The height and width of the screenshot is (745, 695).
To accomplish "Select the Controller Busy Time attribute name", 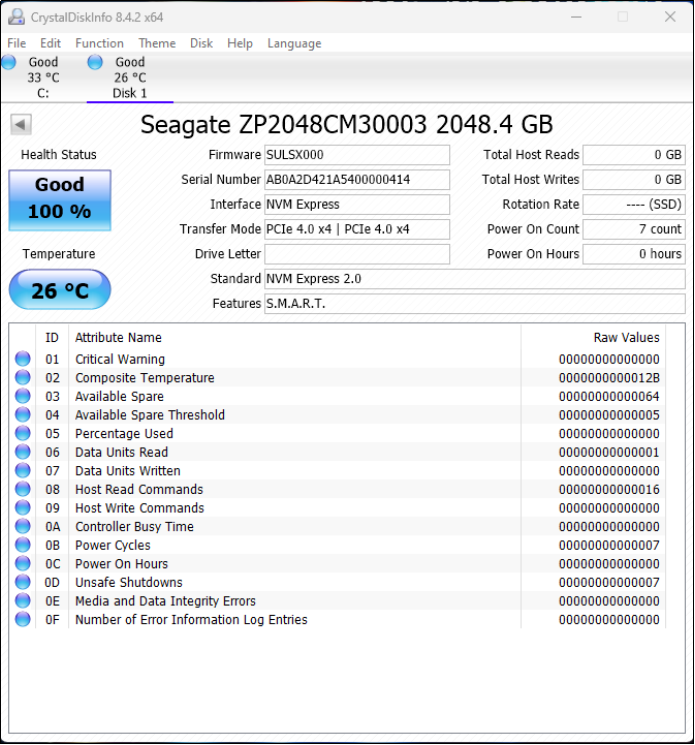I will pos(134,526).
